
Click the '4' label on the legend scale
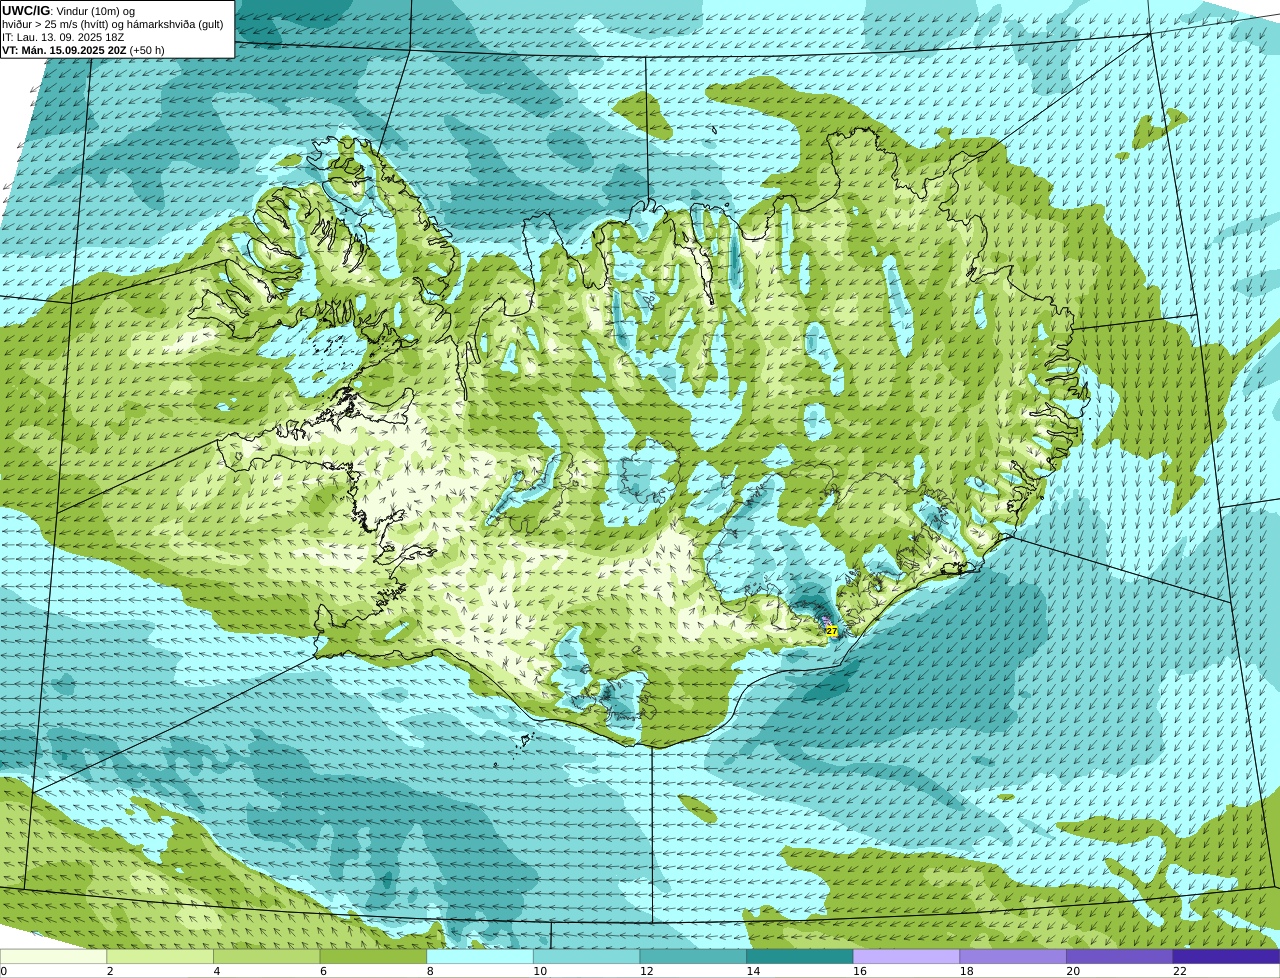[x=217, y=971]
